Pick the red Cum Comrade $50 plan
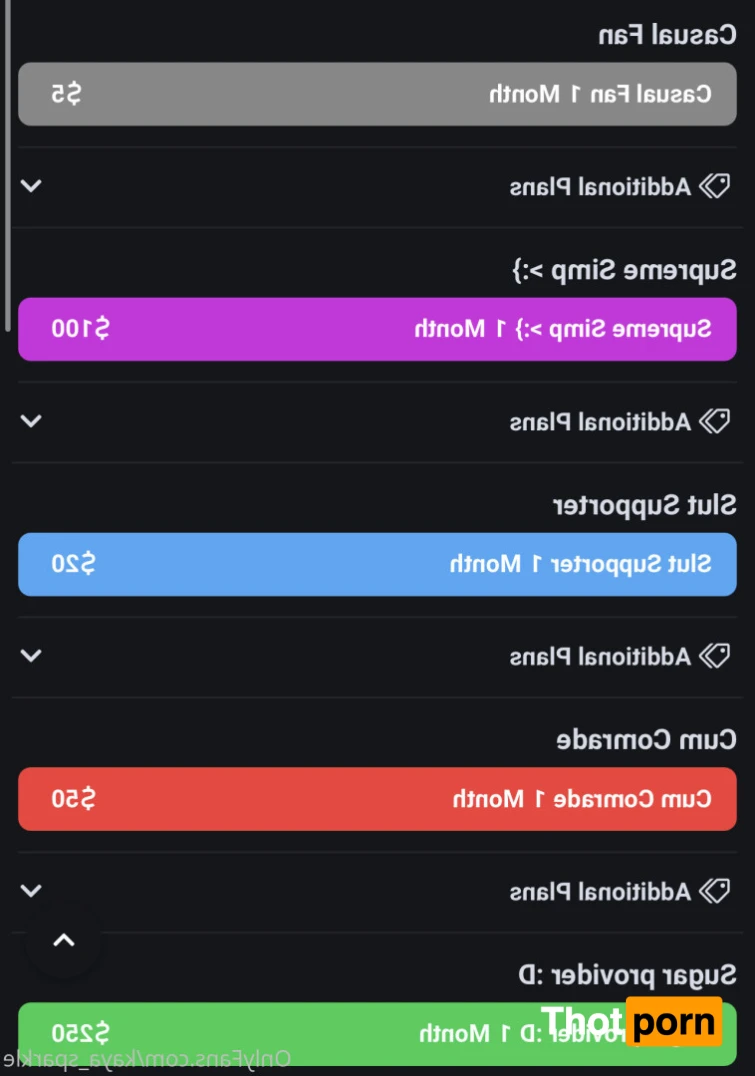The height and width of the screenshot is (1076, 755). point(377,799)
